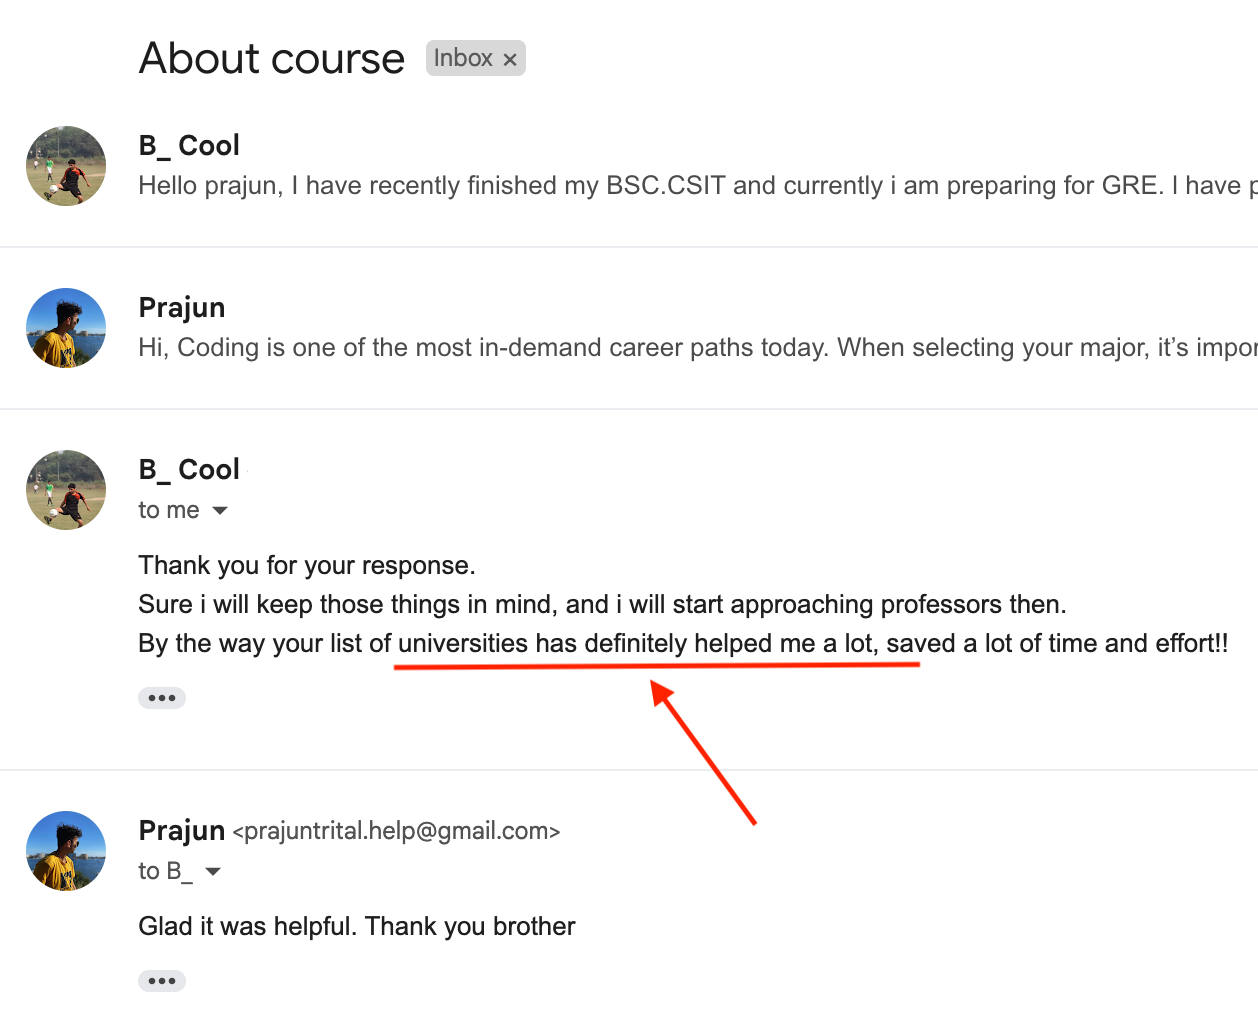Click Prajun's avatar on the collapsed "Hi, Coding" message
Image resolution: width=1258 pixels, height=1010 pixels.
[66, 328]
